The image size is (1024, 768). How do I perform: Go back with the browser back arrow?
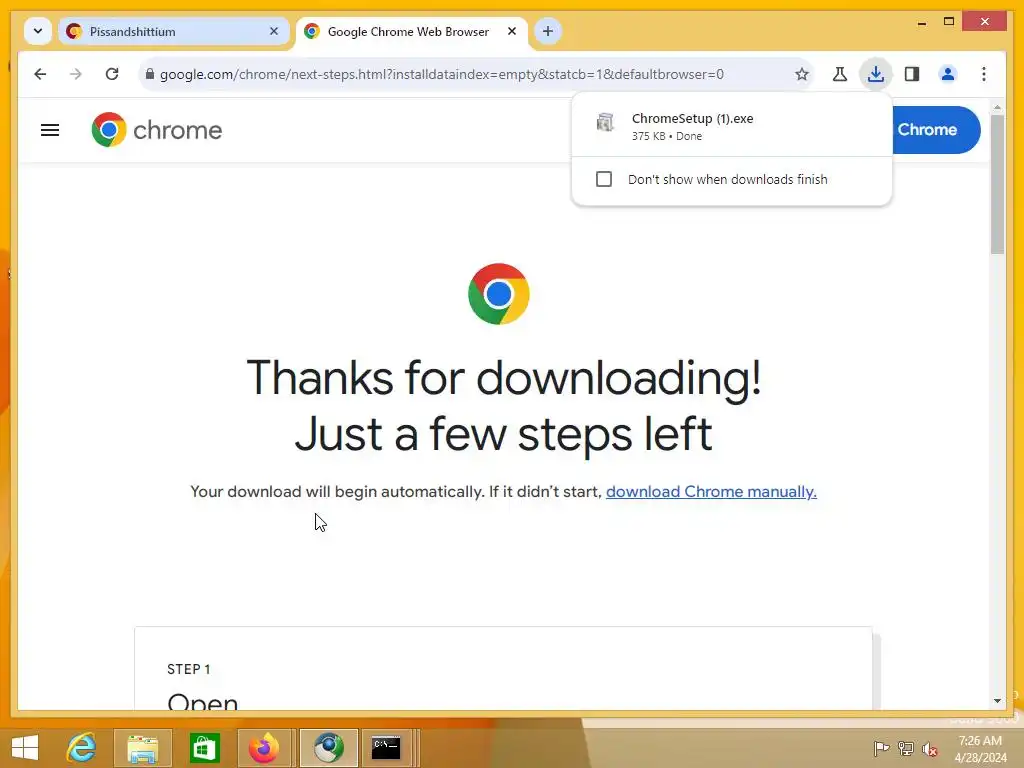40,74
